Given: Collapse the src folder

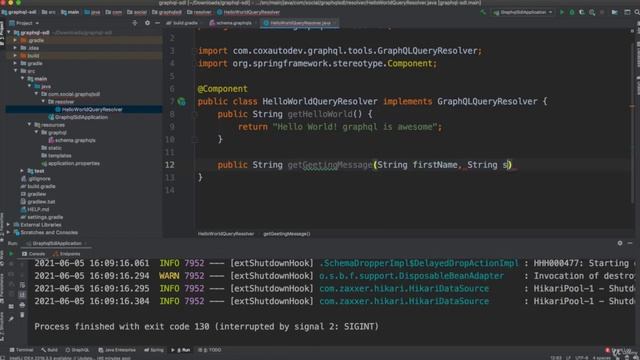Looking at the screenshot, I should [x=15, y=71].
